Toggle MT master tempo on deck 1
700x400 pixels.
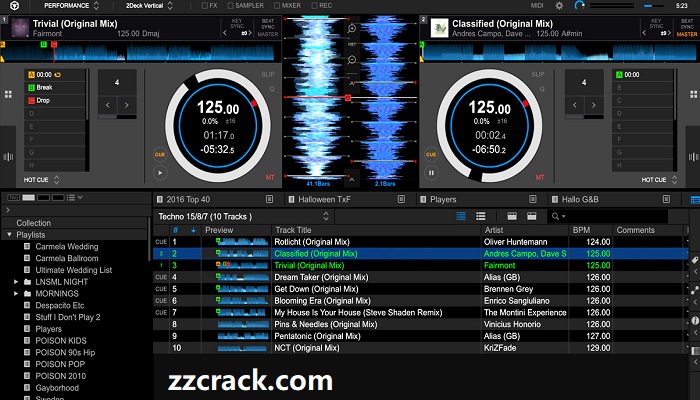270,177
